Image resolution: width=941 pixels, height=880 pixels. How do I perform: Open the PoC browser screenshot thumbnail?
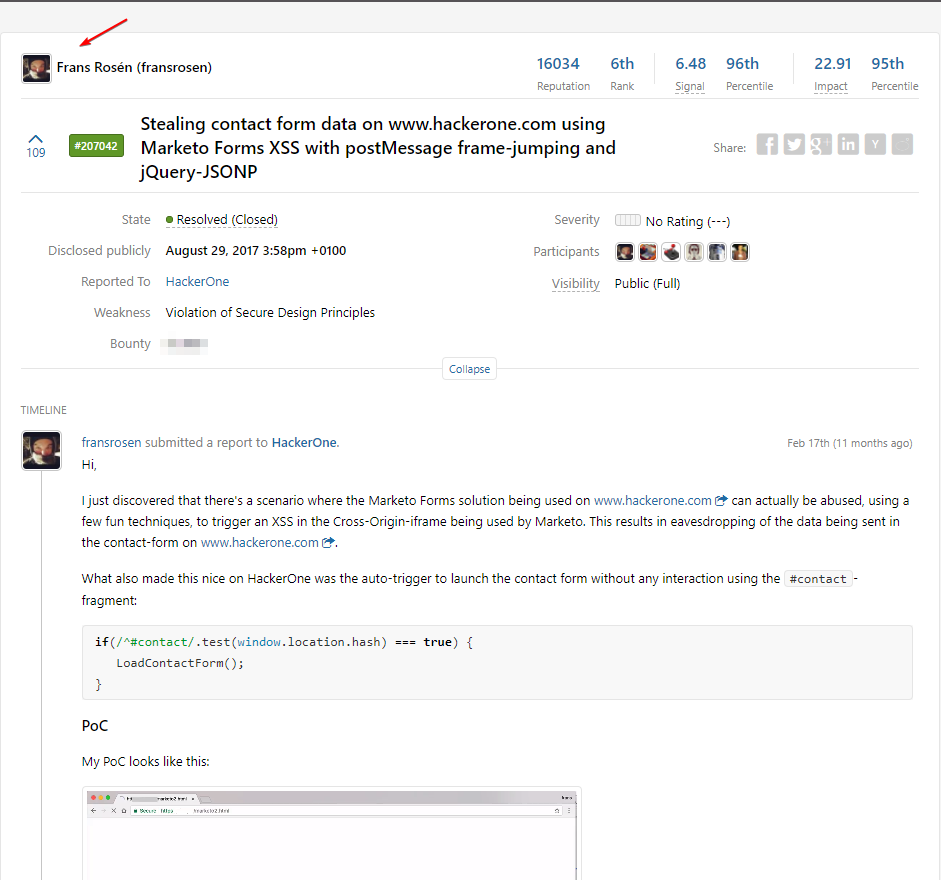pyautogui.click(x=331, y=833)
